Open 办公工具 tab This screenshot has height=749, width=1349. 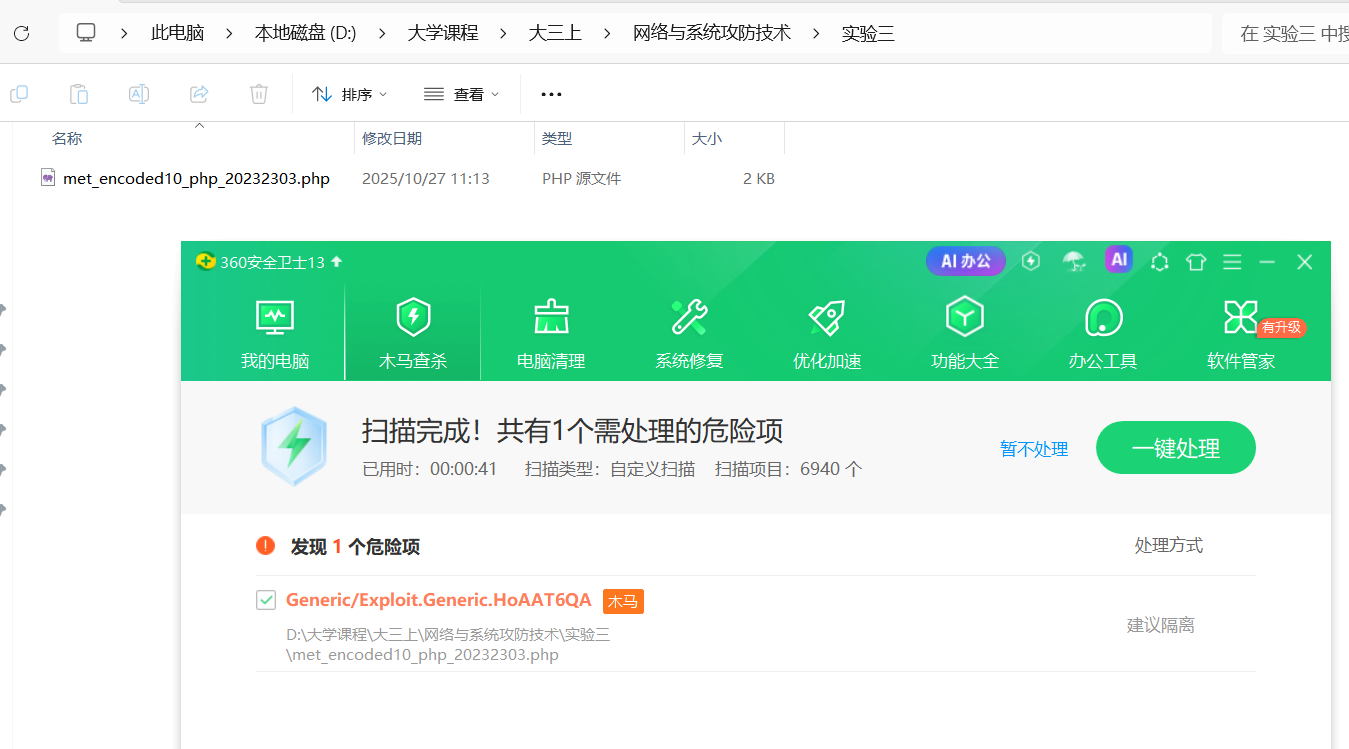pos(1103,334)
